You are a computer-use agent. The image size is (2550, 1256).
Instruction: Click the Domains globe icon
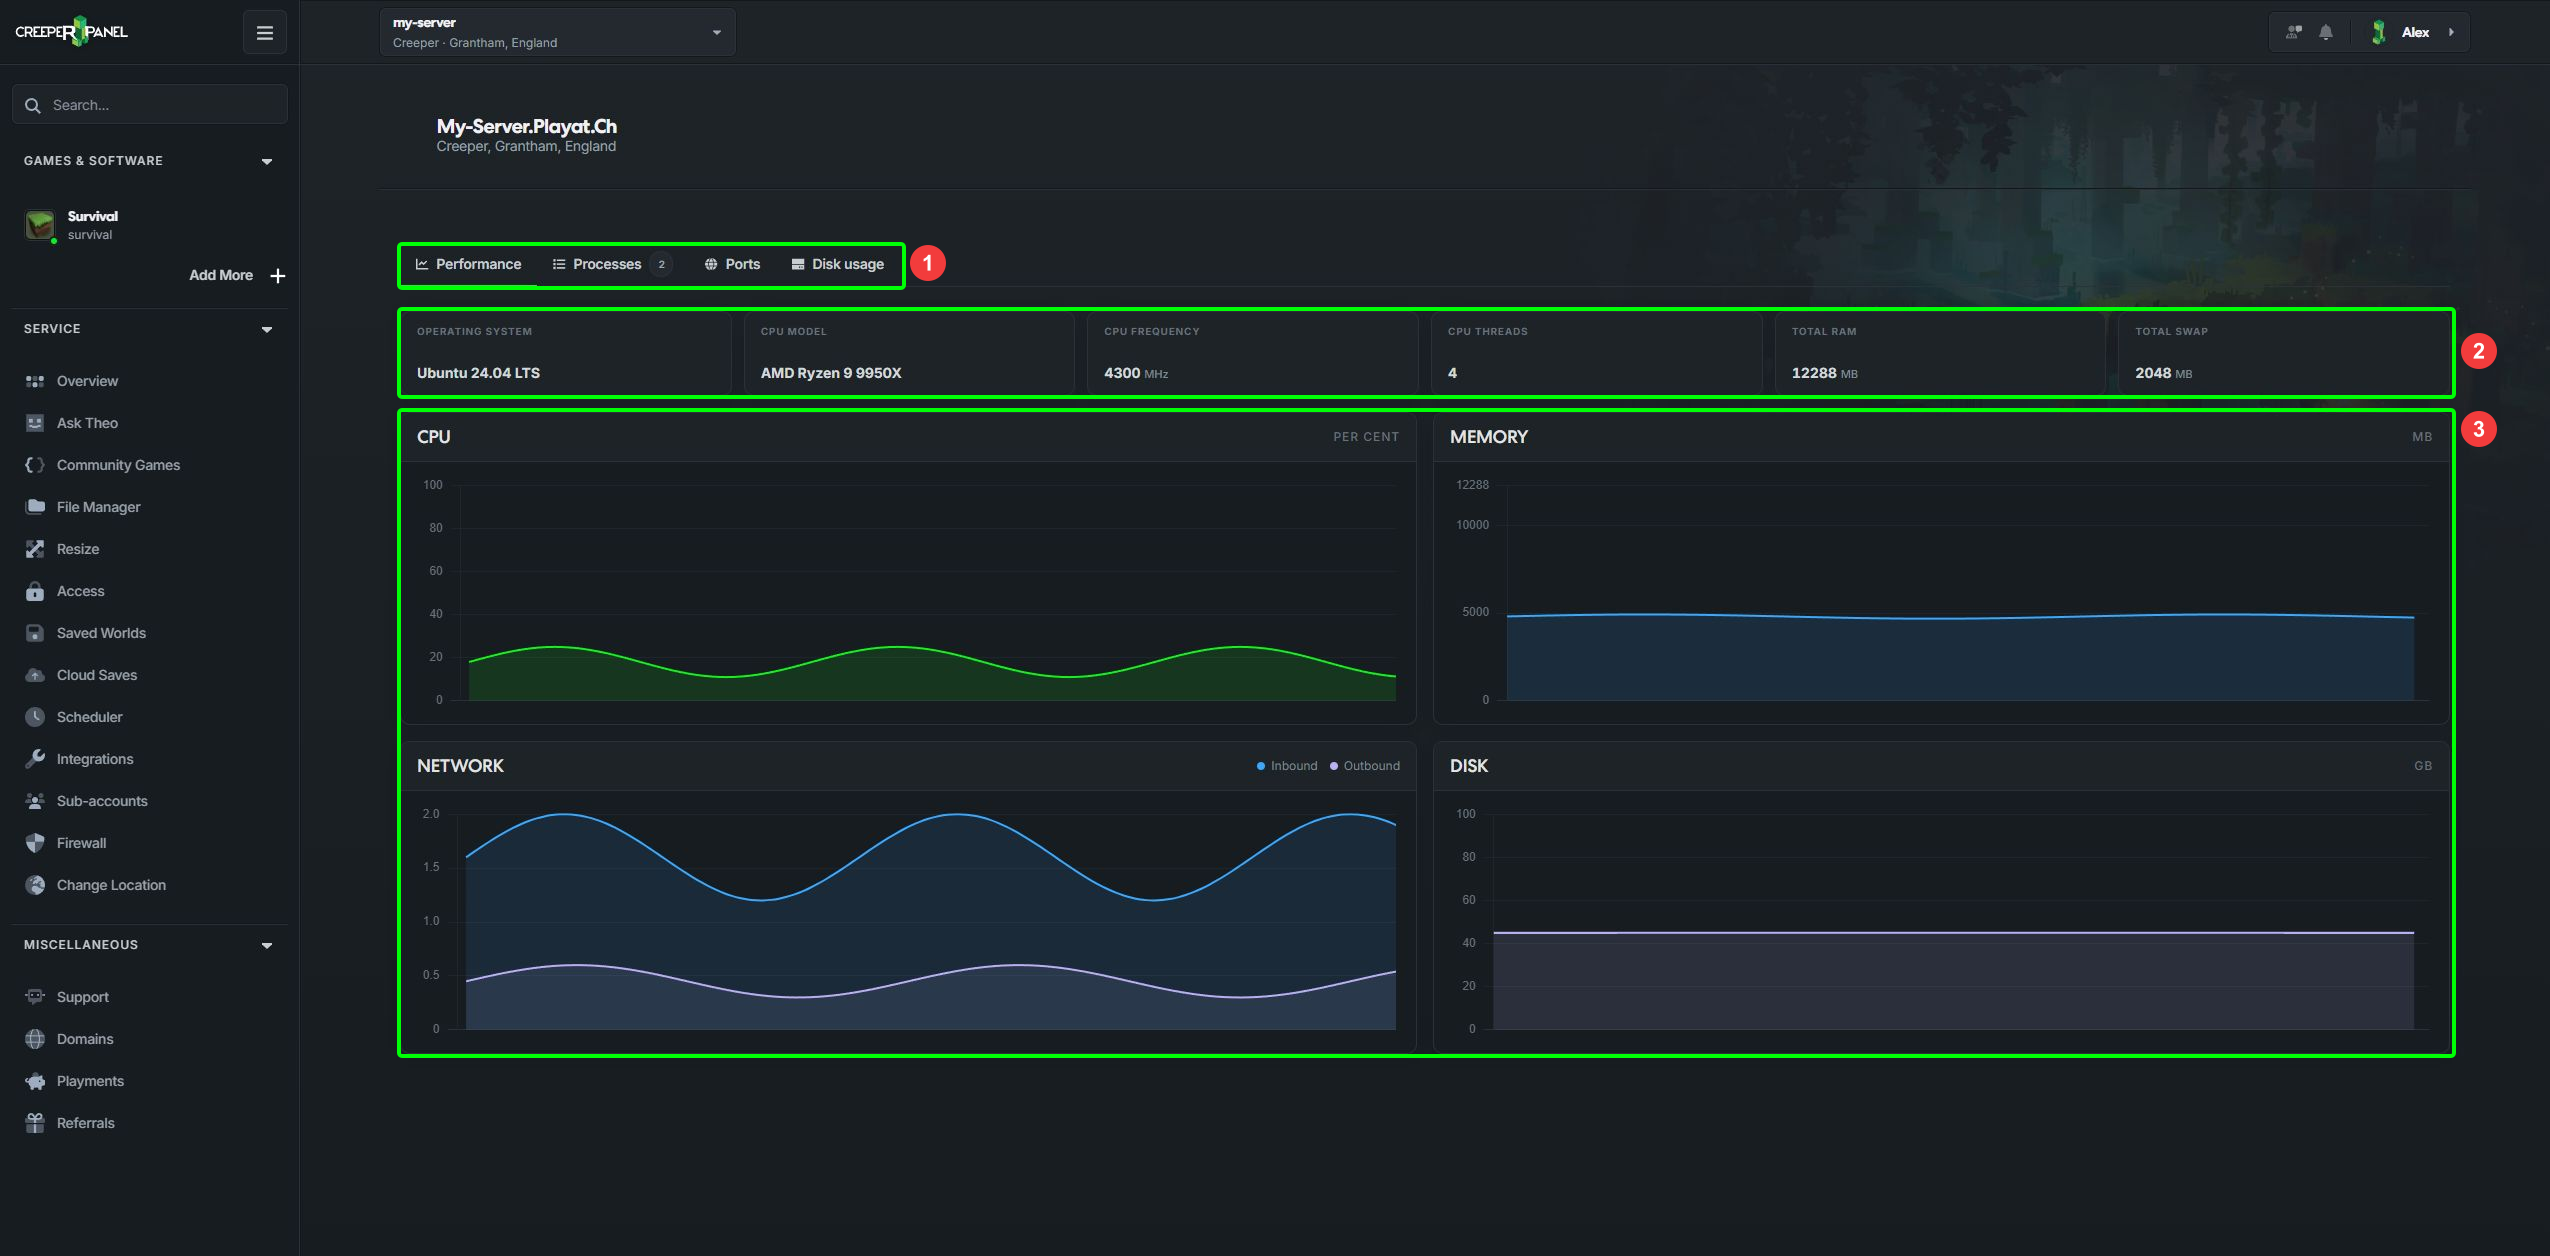click(35, 1039)
